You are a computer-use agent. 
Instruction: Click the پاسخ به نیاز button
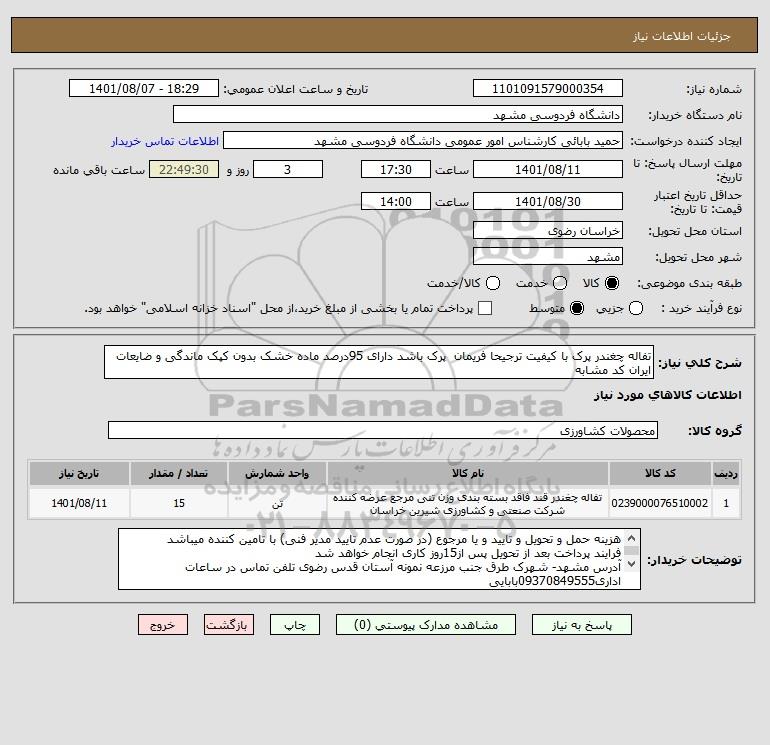(581, 625)
